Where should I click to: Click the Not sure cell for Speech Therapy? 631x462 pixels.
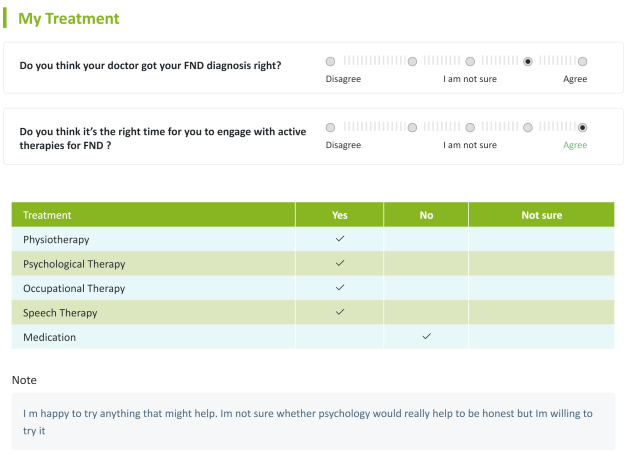pyautogui.click(x=541, y=312)
